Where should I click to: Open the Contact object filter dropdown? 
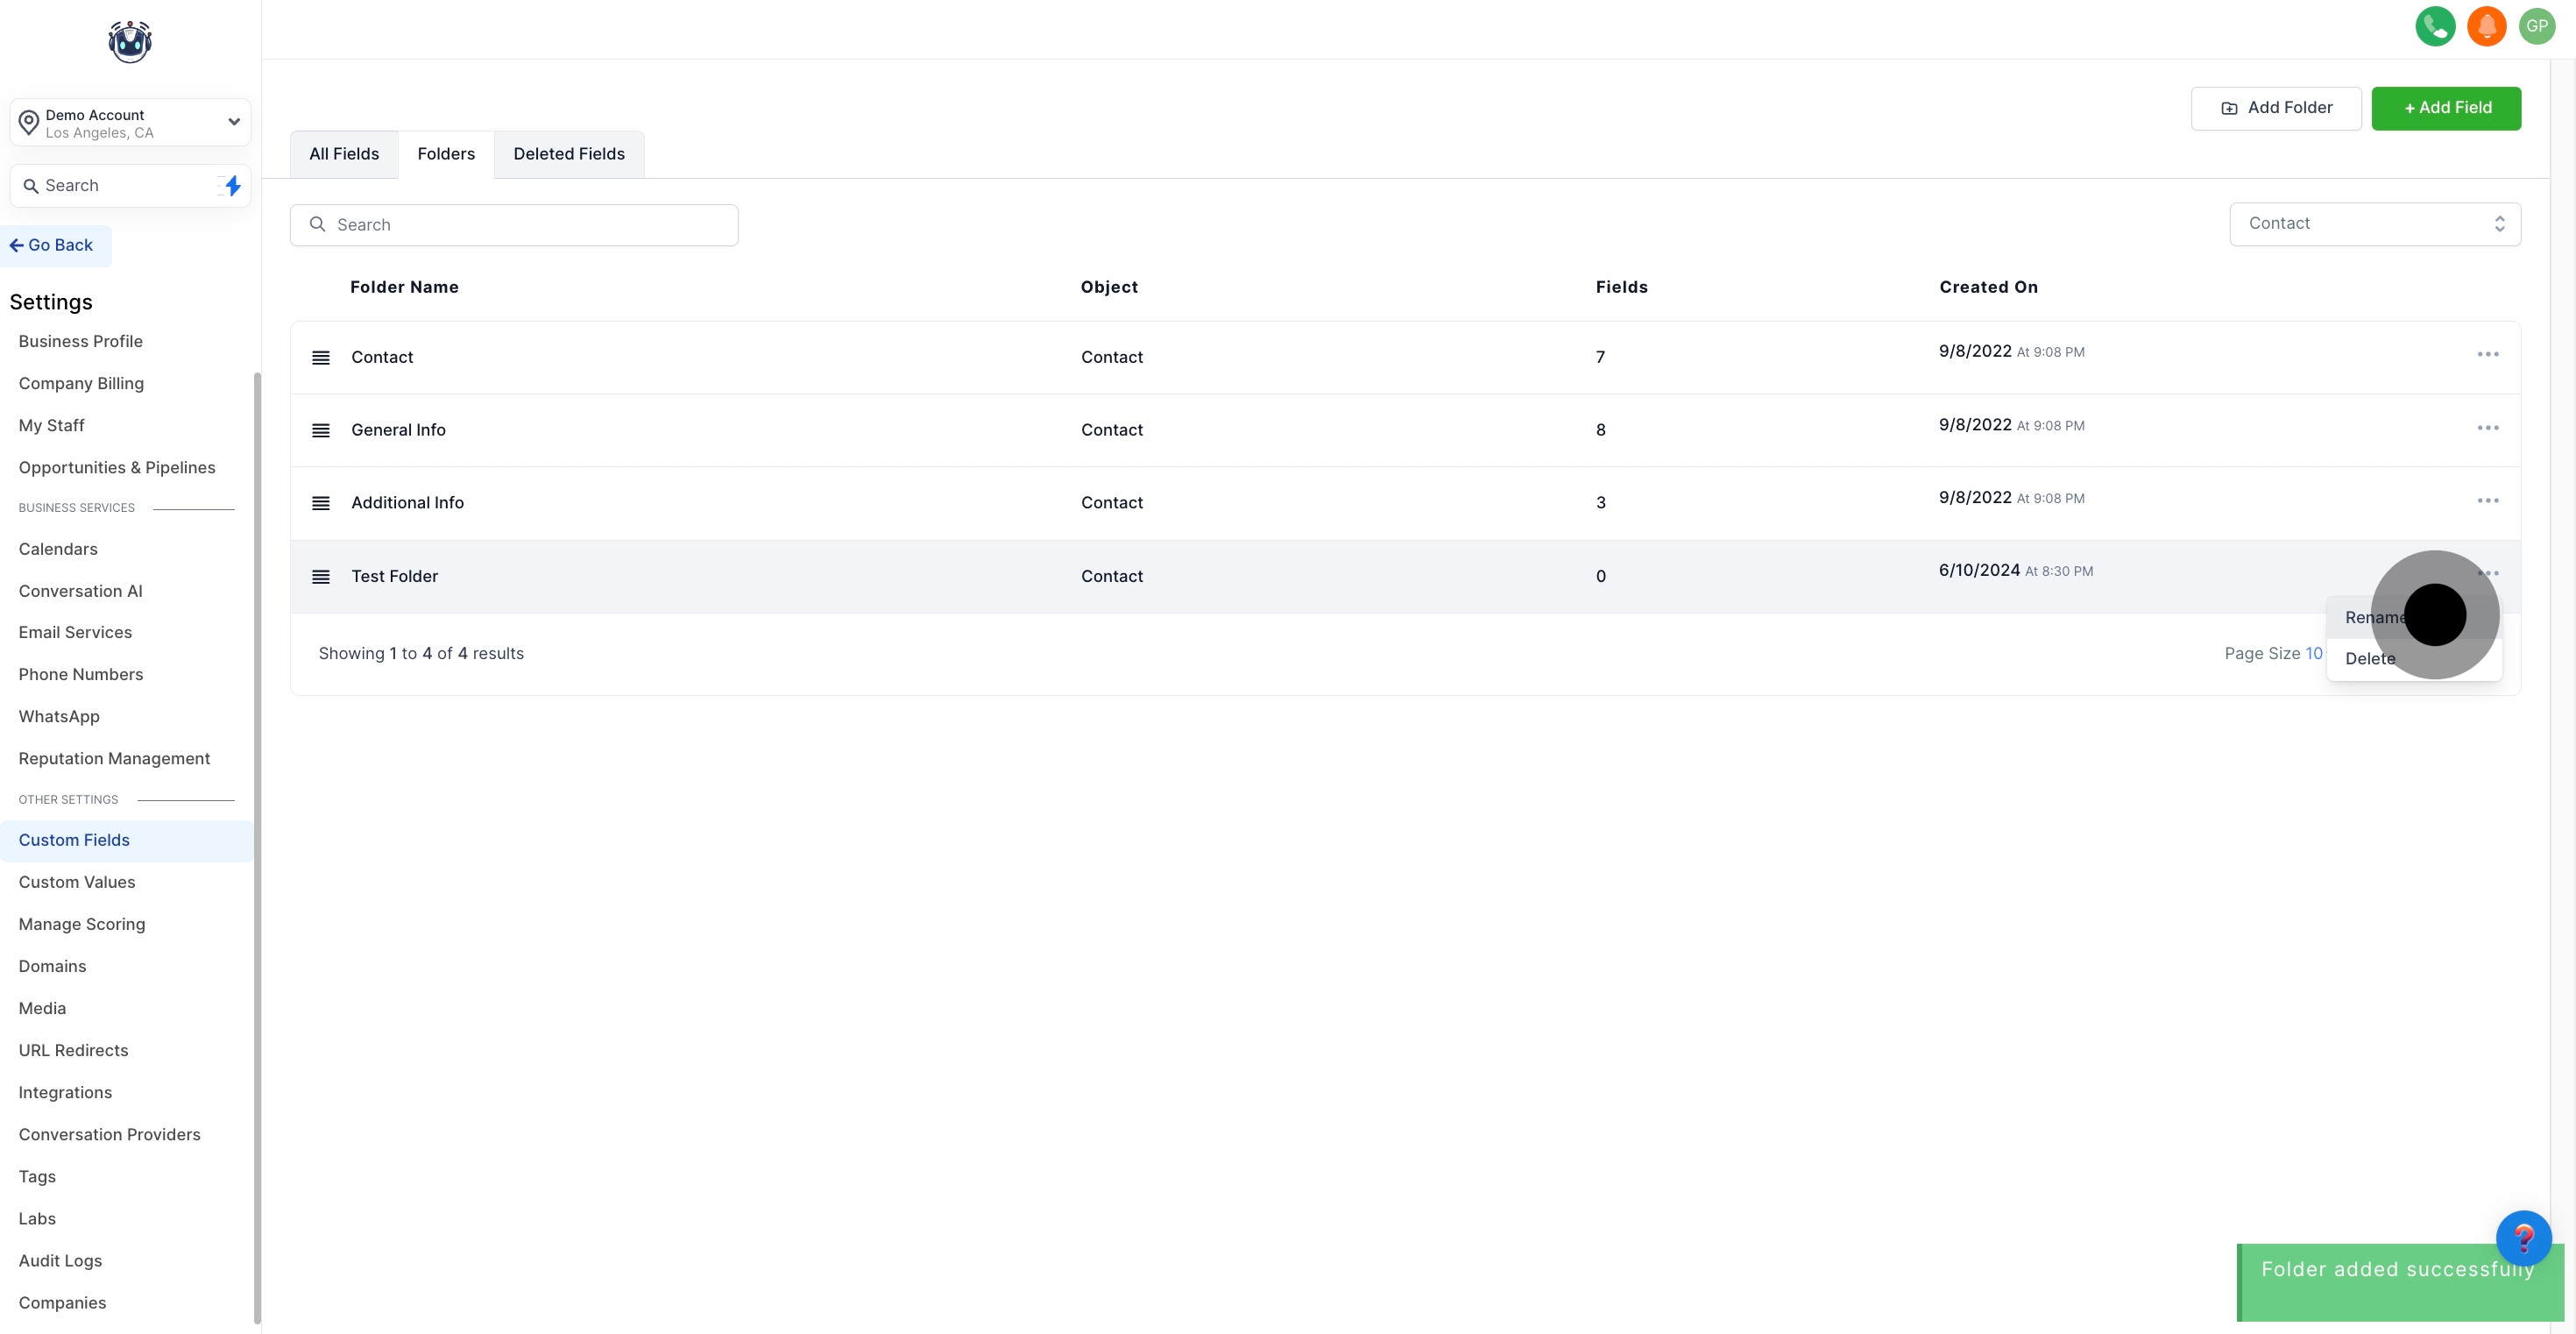[x=2374, y=224]
